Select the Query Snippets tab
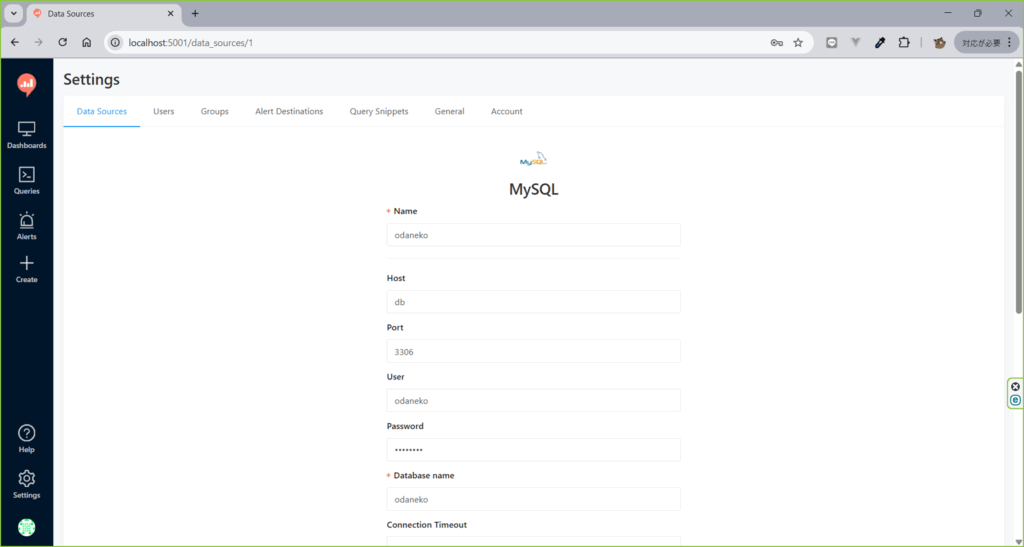 (x=378, y=111)
